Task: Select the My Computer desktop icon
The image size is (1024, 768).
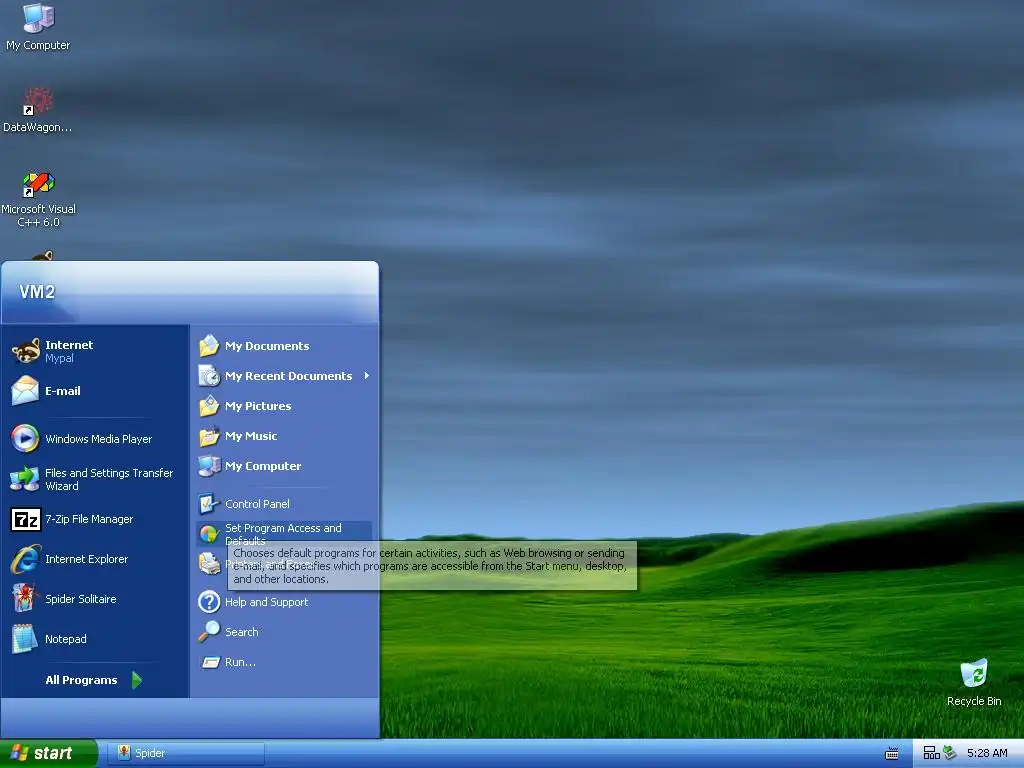Action: pyautogui.click(x=38, y=18)
